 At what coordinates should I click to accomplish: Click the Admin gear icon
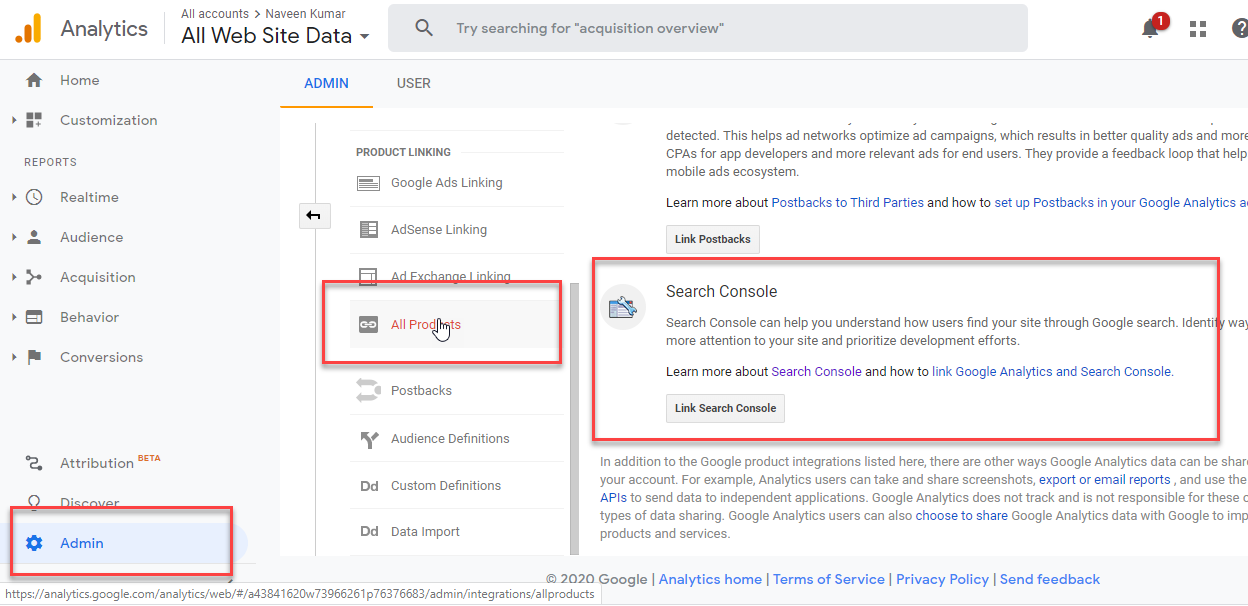(34, 543)
